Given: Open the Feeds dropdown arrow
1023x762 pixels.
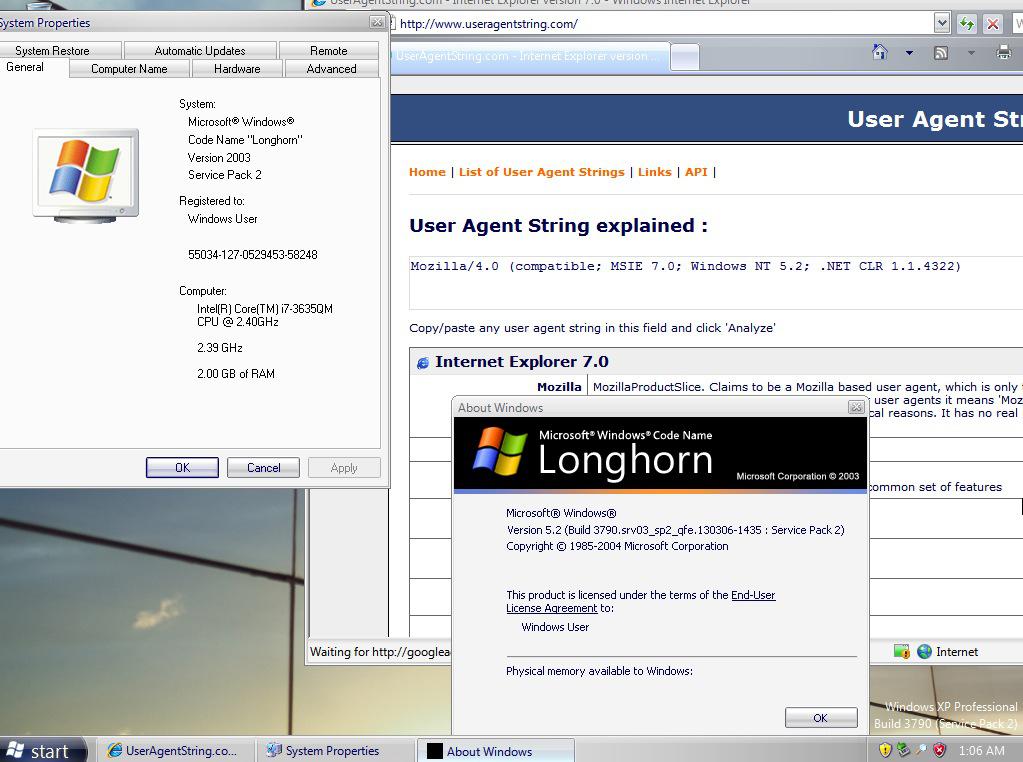Looking at the screenshot, I should coord(971,53).
